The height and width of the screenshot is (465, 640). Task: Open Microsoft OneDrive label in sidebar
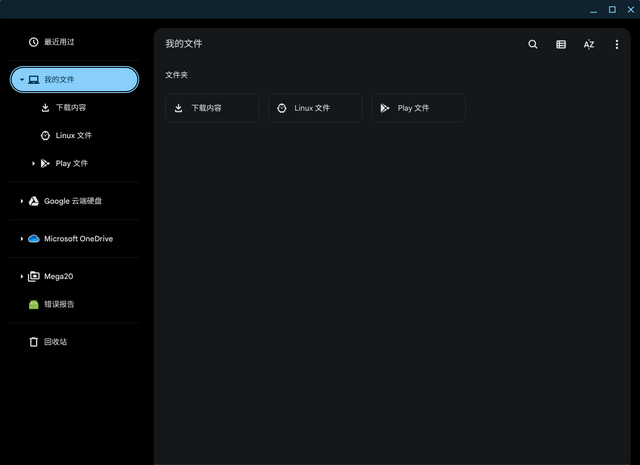[78, 239]
